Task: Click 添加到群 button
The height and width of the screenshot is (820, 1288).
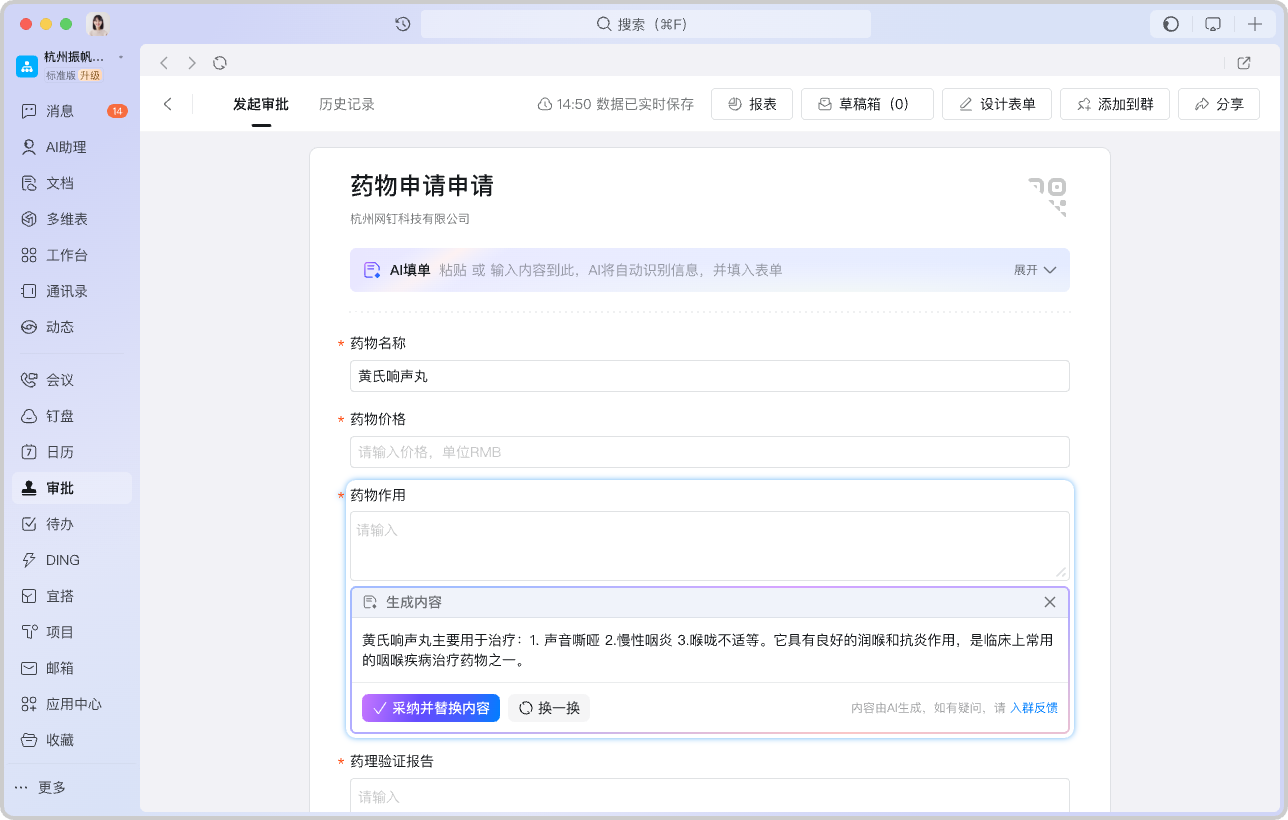Action: [1114, 104]
